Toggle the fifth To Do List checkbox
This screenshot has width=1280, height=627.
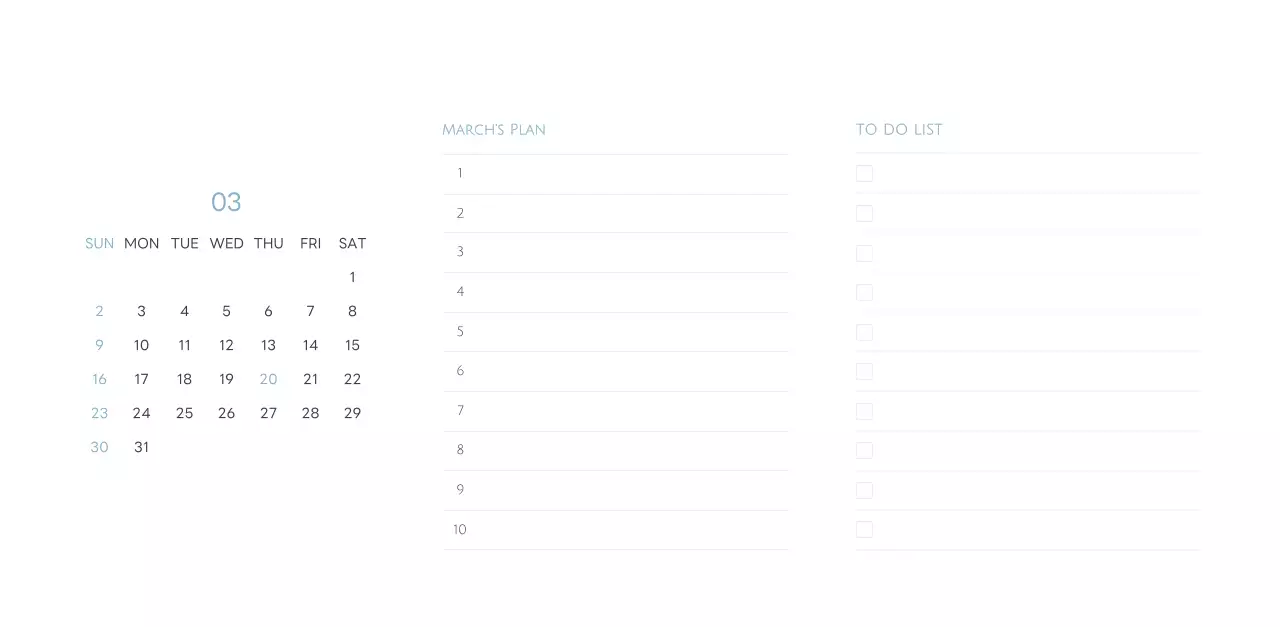point(864,332)
